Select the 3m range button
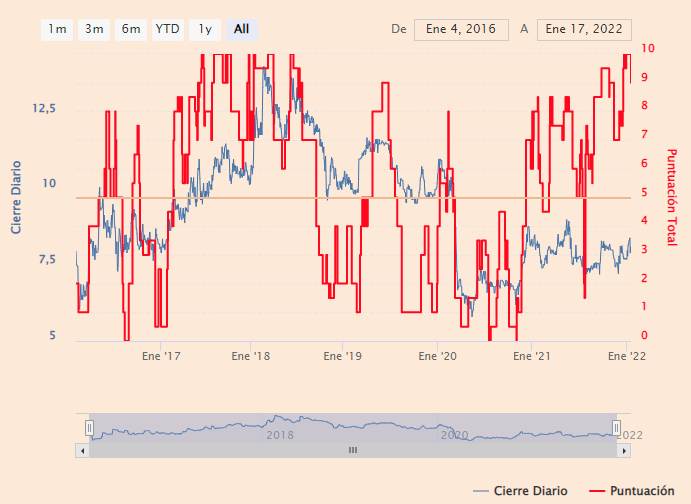691x504 pixels. (94, 30)
